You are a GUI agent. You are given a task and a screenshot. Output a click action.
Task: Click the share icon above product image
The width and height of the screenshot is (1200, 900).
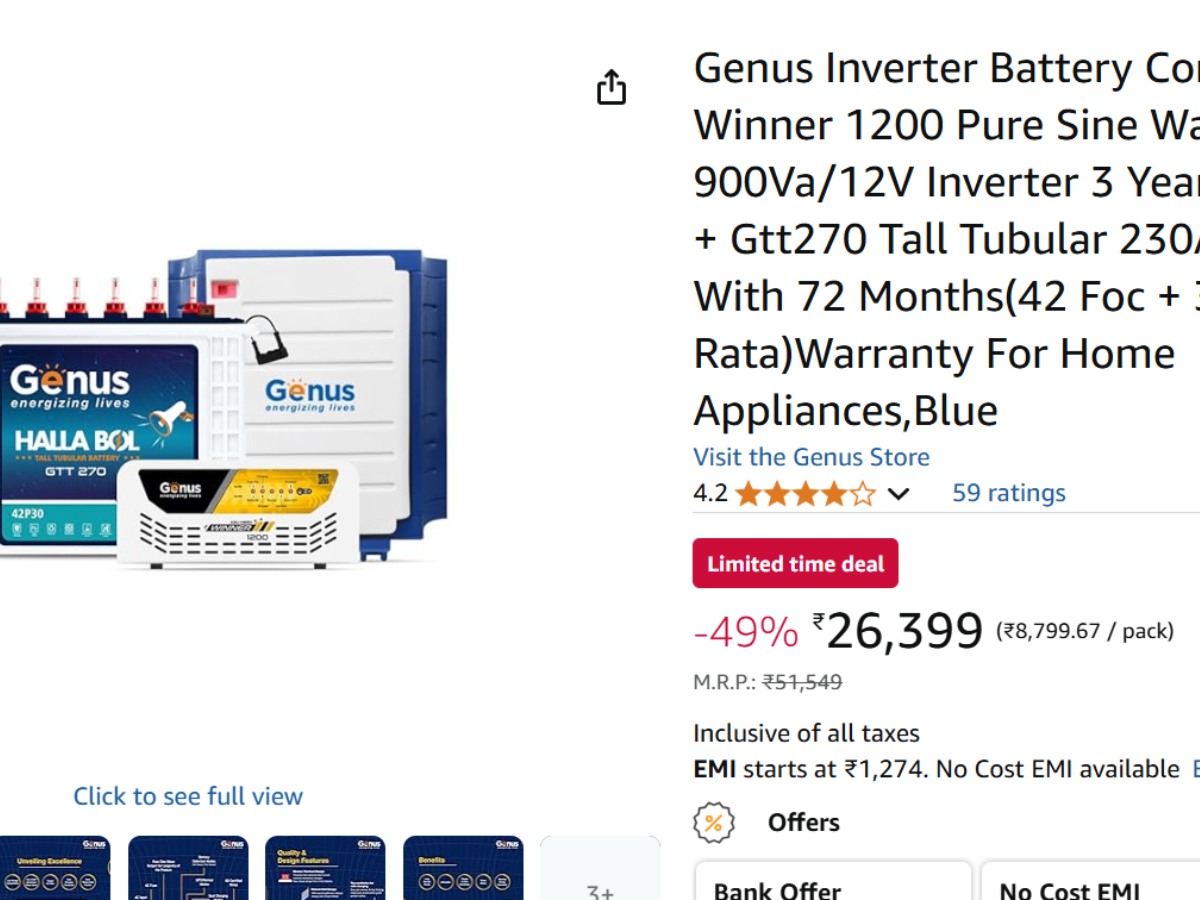pos(611,88)
